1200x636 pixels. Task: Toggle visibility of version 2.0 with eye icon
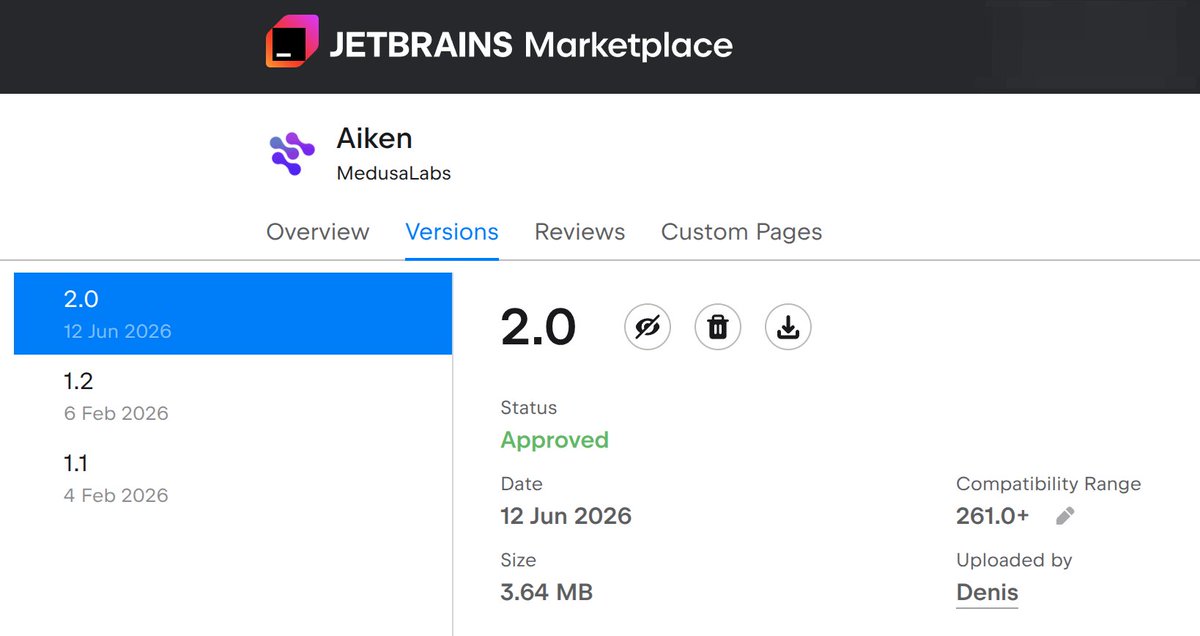[x=648, y=327]
